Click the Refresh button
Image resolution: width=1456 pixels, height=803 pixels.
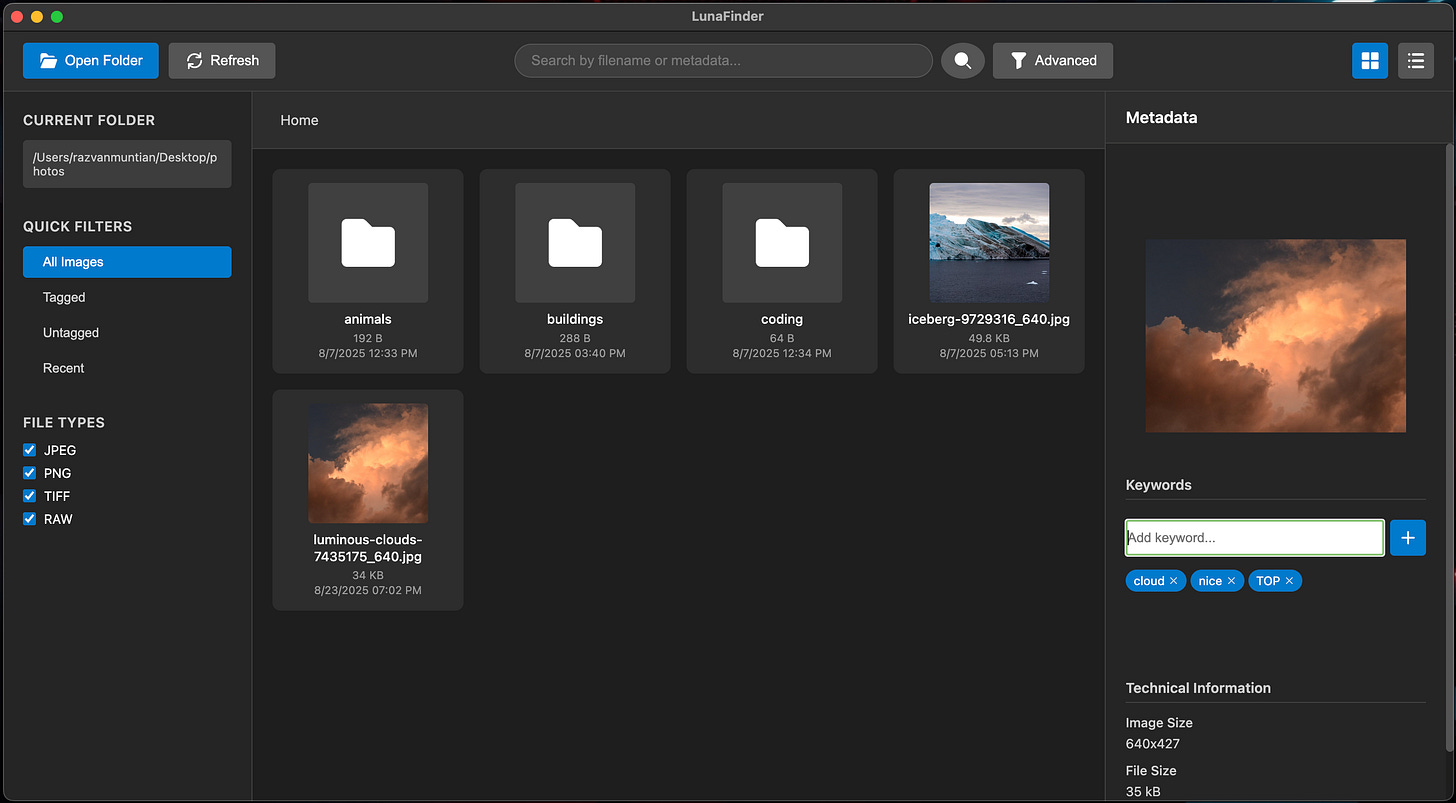[222, 61]
